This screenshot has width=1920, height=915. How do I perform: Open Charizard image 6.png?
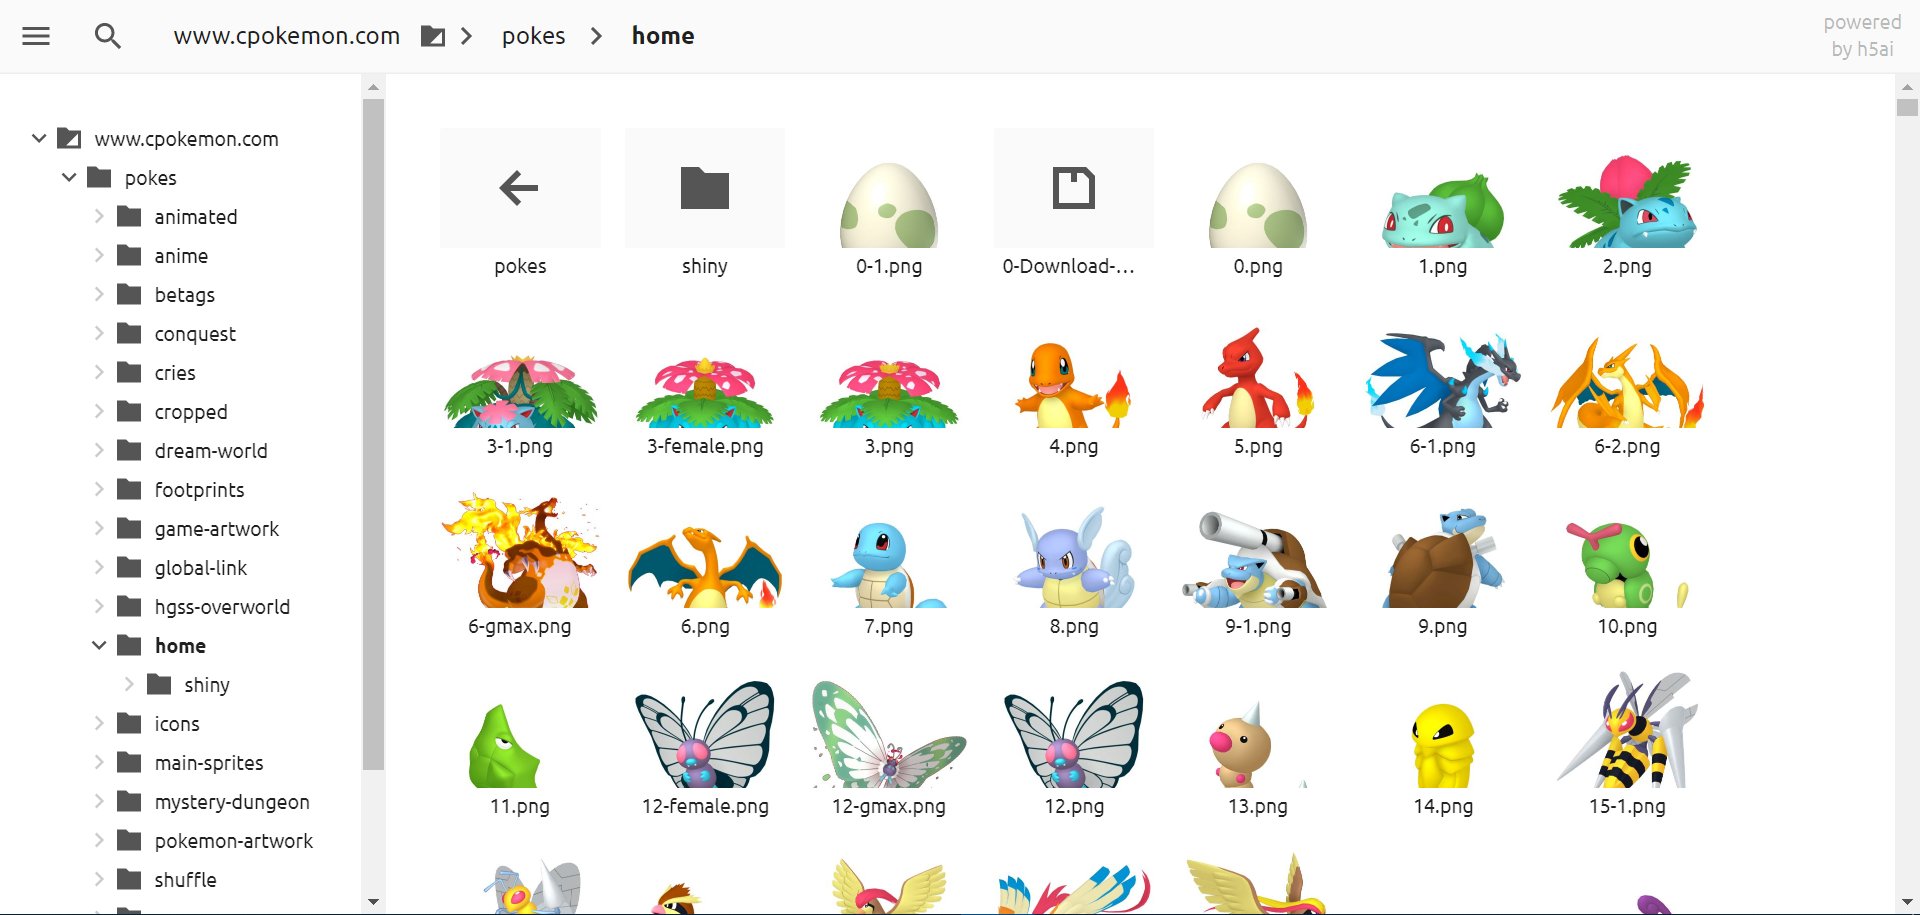pos(705,567)
